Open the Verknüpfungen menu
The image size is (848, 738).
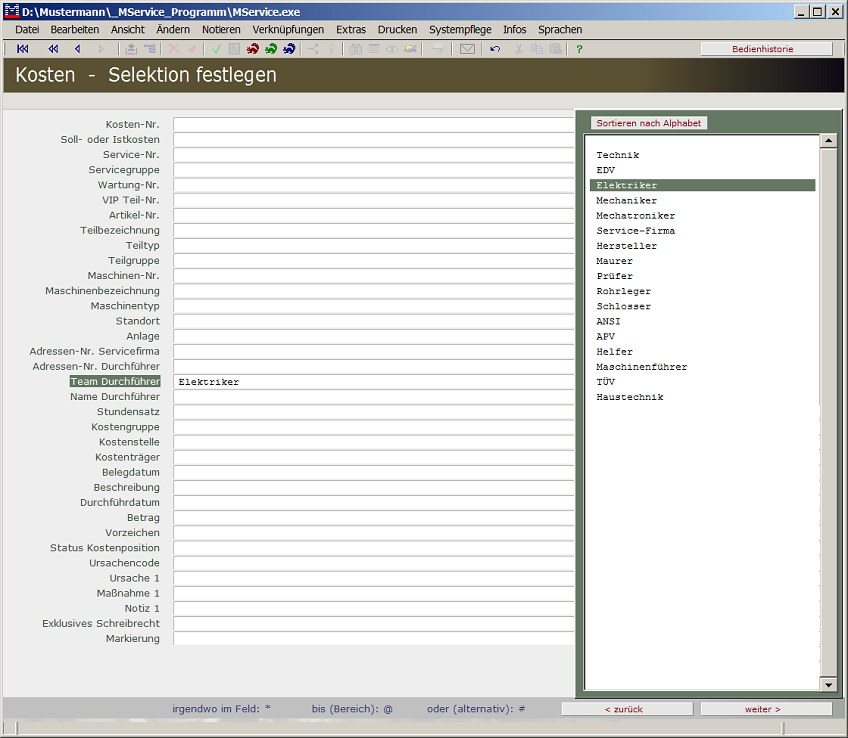pyautogui.click(x=288, y=30)
